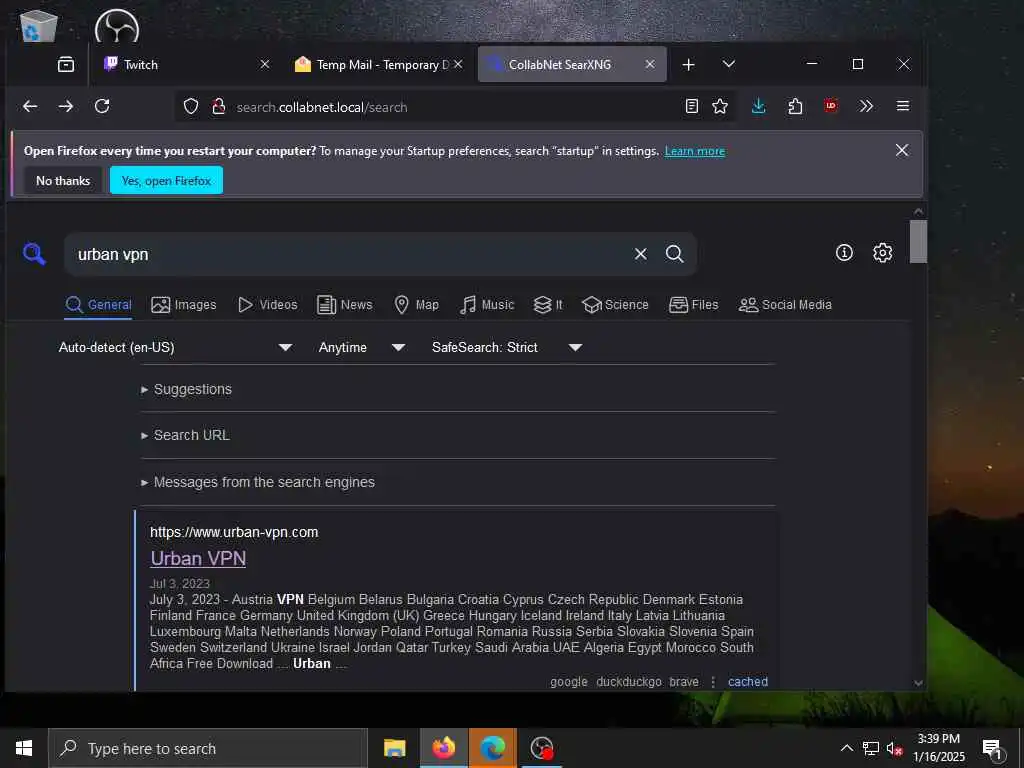Image resolution: width=1024 pixels, height=768 pixels.
Task: Open a new browser tab
Action: click(x=688, y=65)
